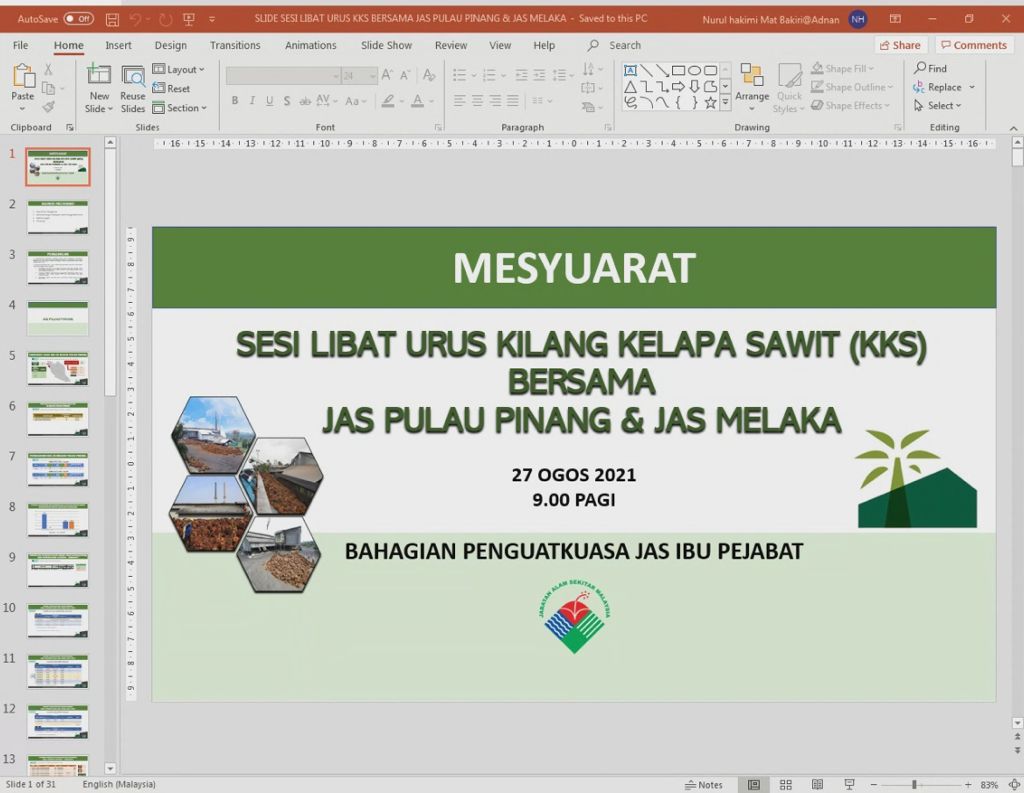
Task: Switch to the Slide Show tab
Action: pos(387,45)
